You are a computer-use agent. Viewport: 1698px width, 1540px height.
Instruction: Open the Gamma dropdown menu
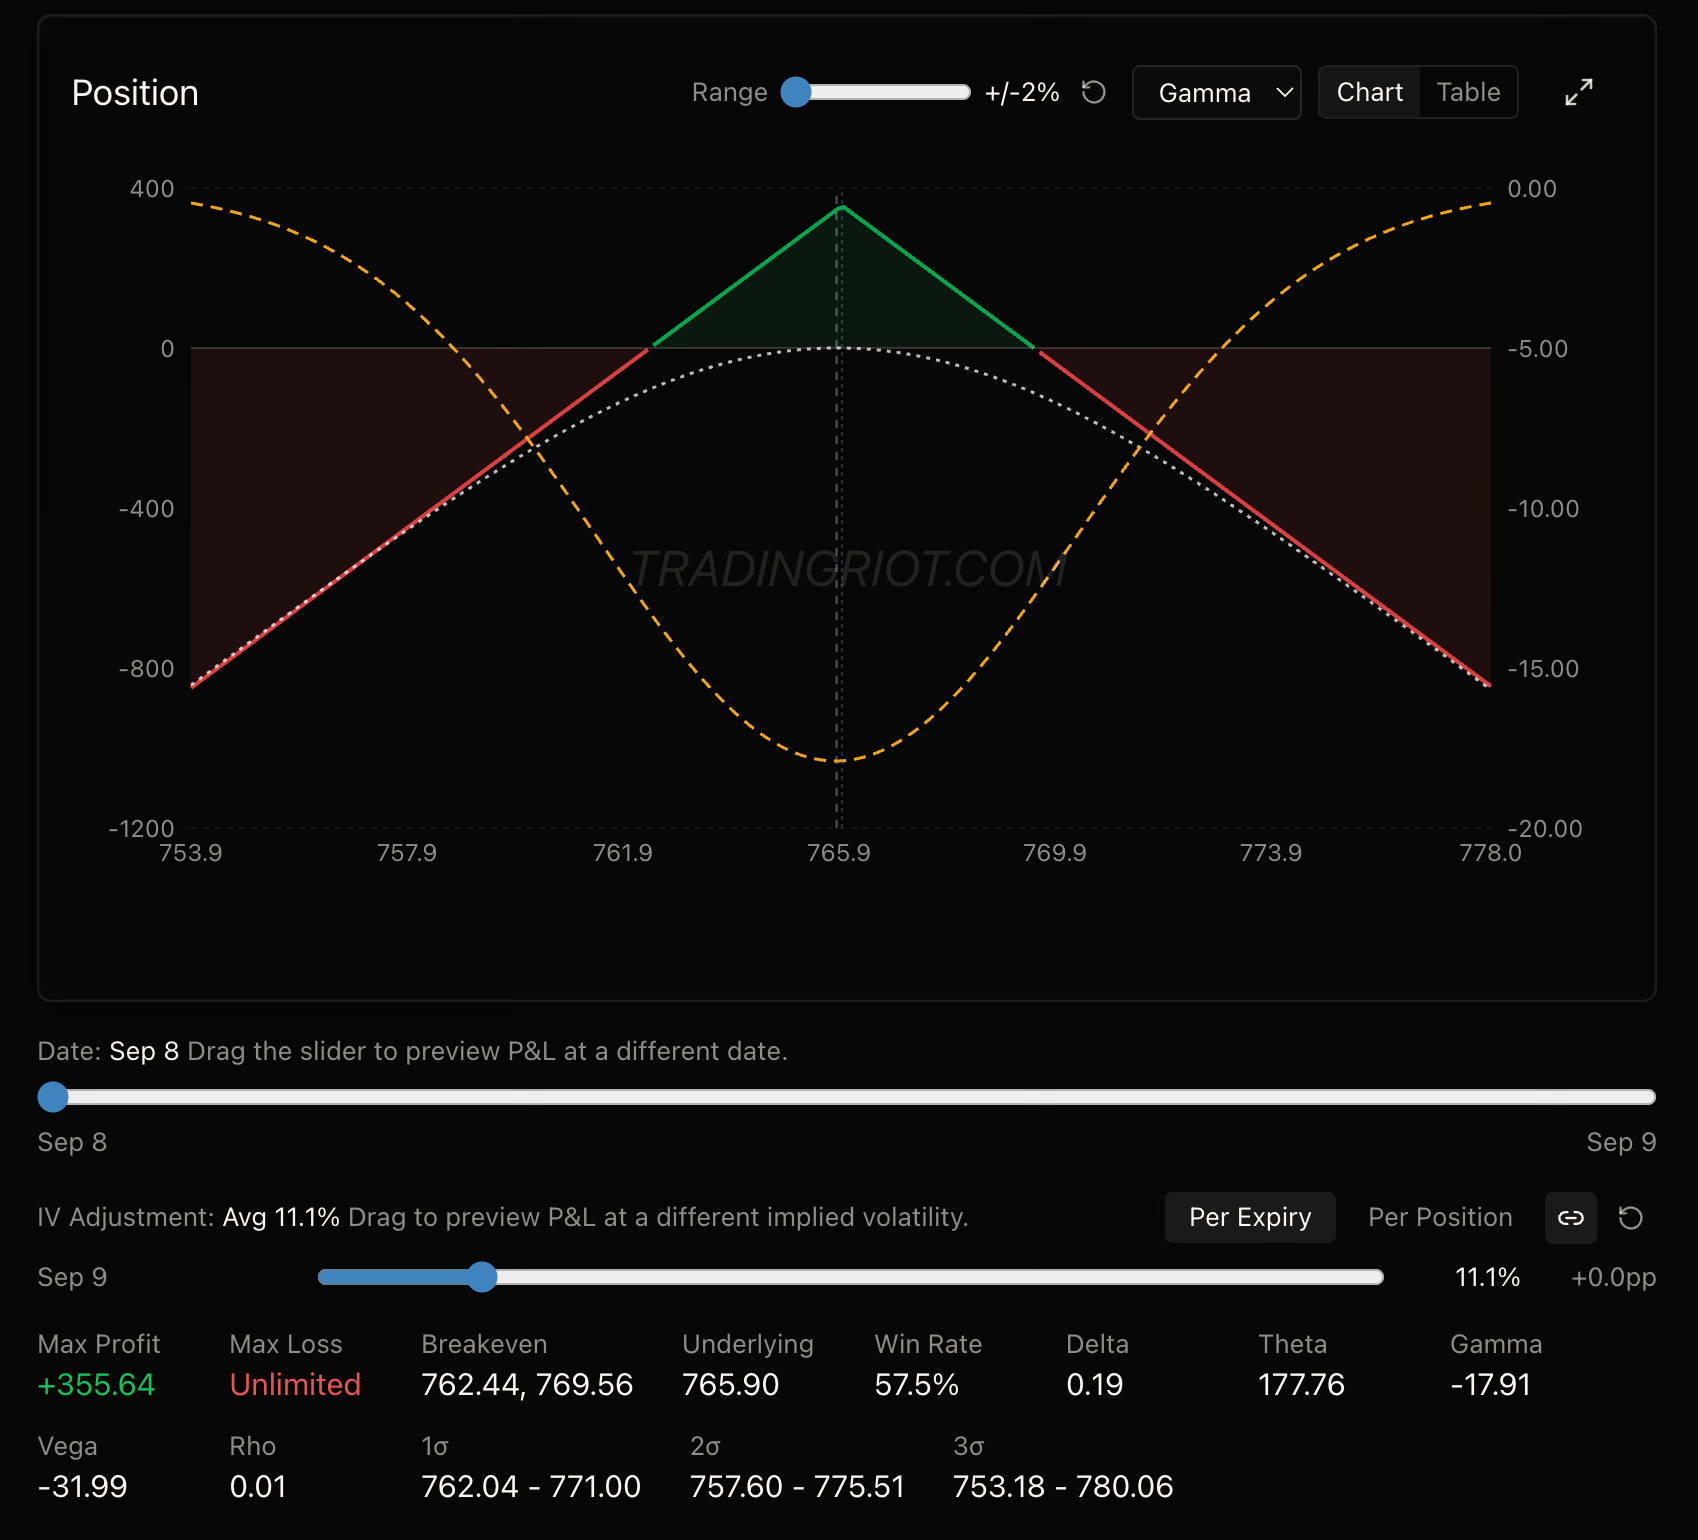(x=1216, y=93)
